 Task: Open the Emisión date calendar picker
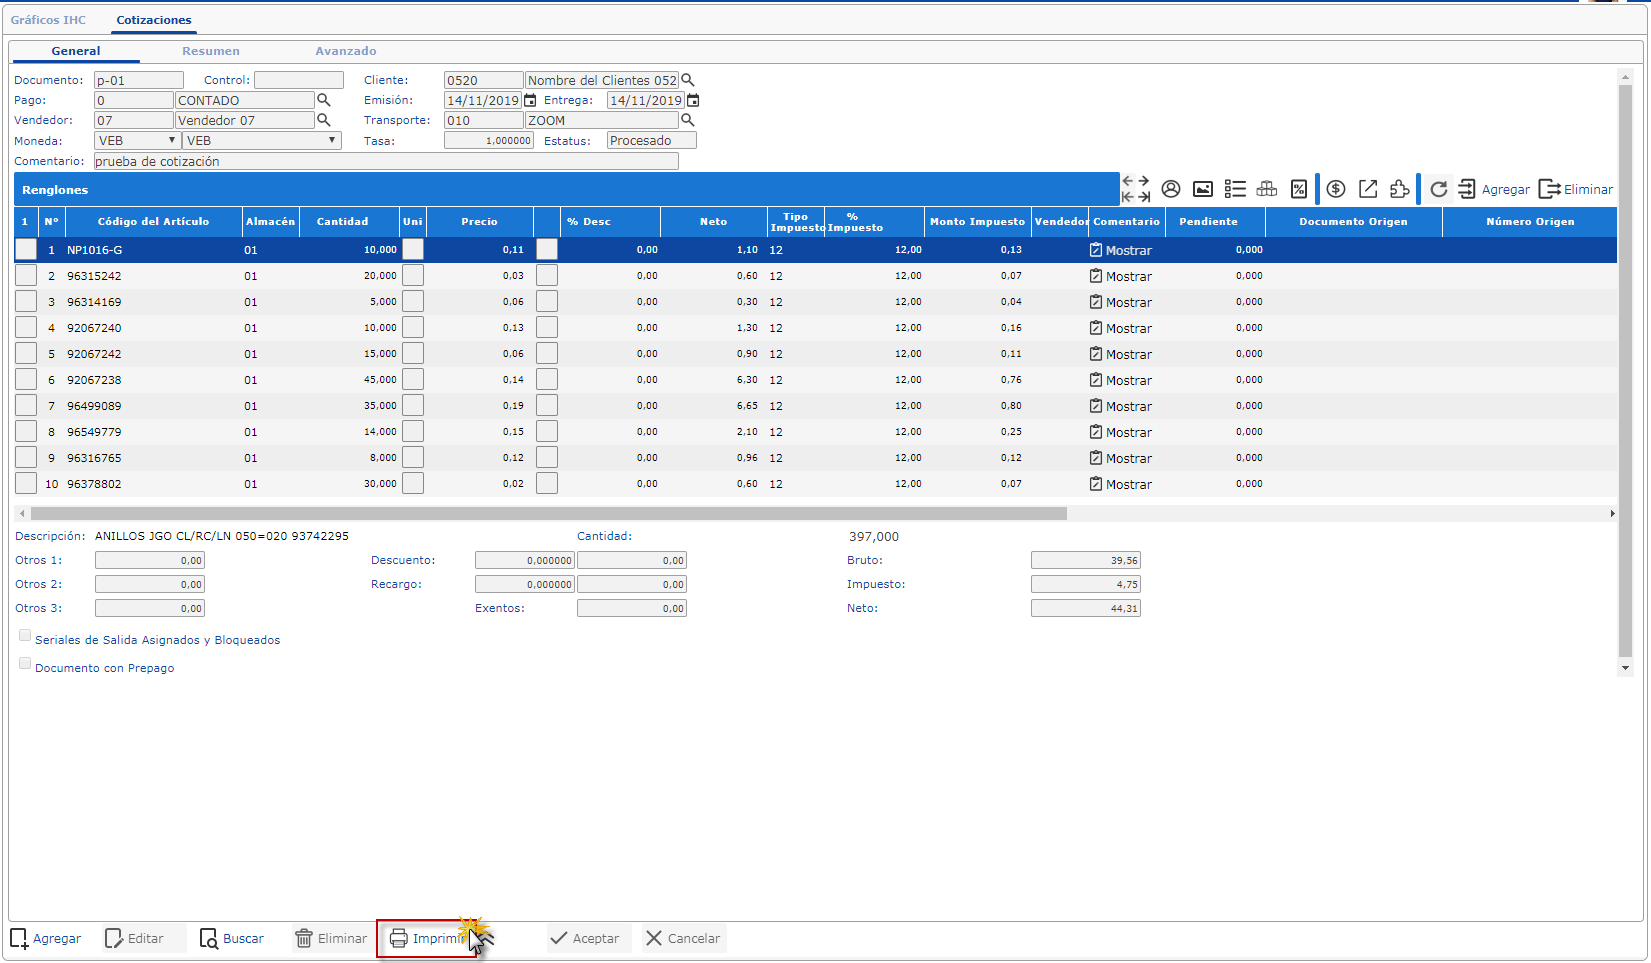point(531,100)
